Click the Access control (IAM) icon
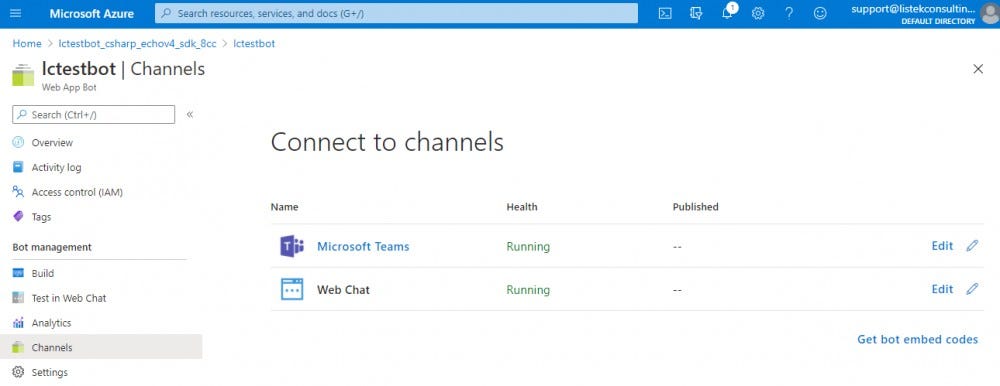 pos(18,191)
